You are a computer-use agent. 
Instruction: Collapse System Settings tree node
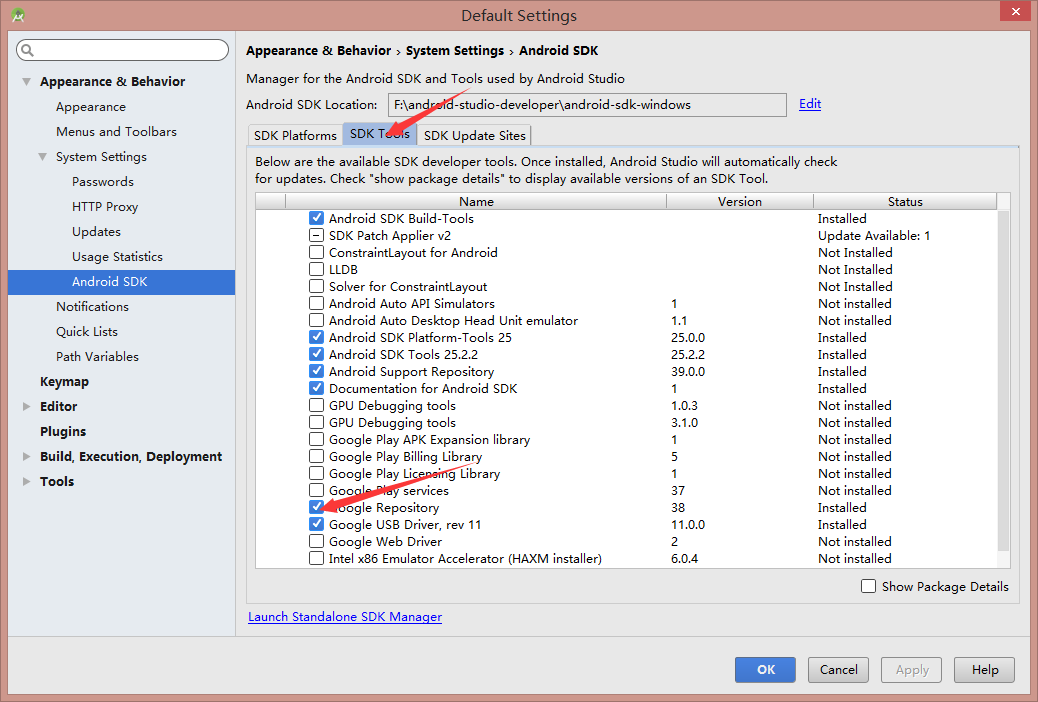tap(42, 157)
